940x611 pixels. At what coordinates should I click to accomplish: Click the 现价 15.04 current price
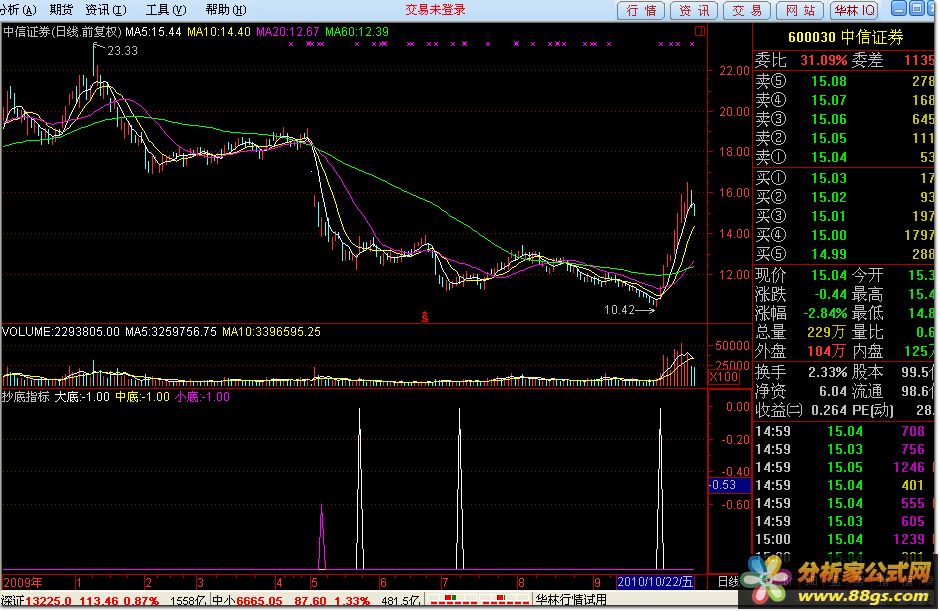(x=829, y=275)
